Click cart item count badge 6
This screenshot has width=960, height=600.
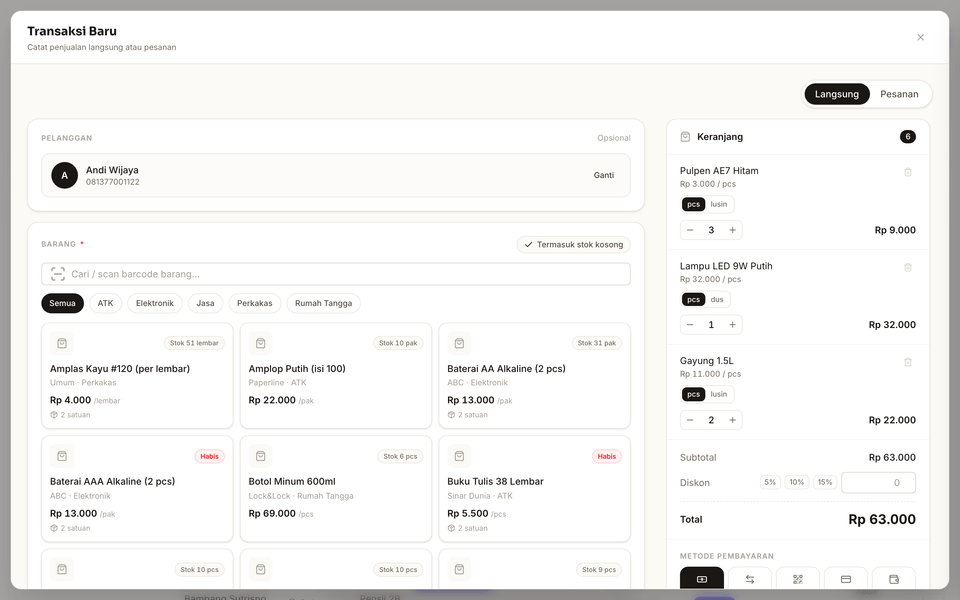907,137
